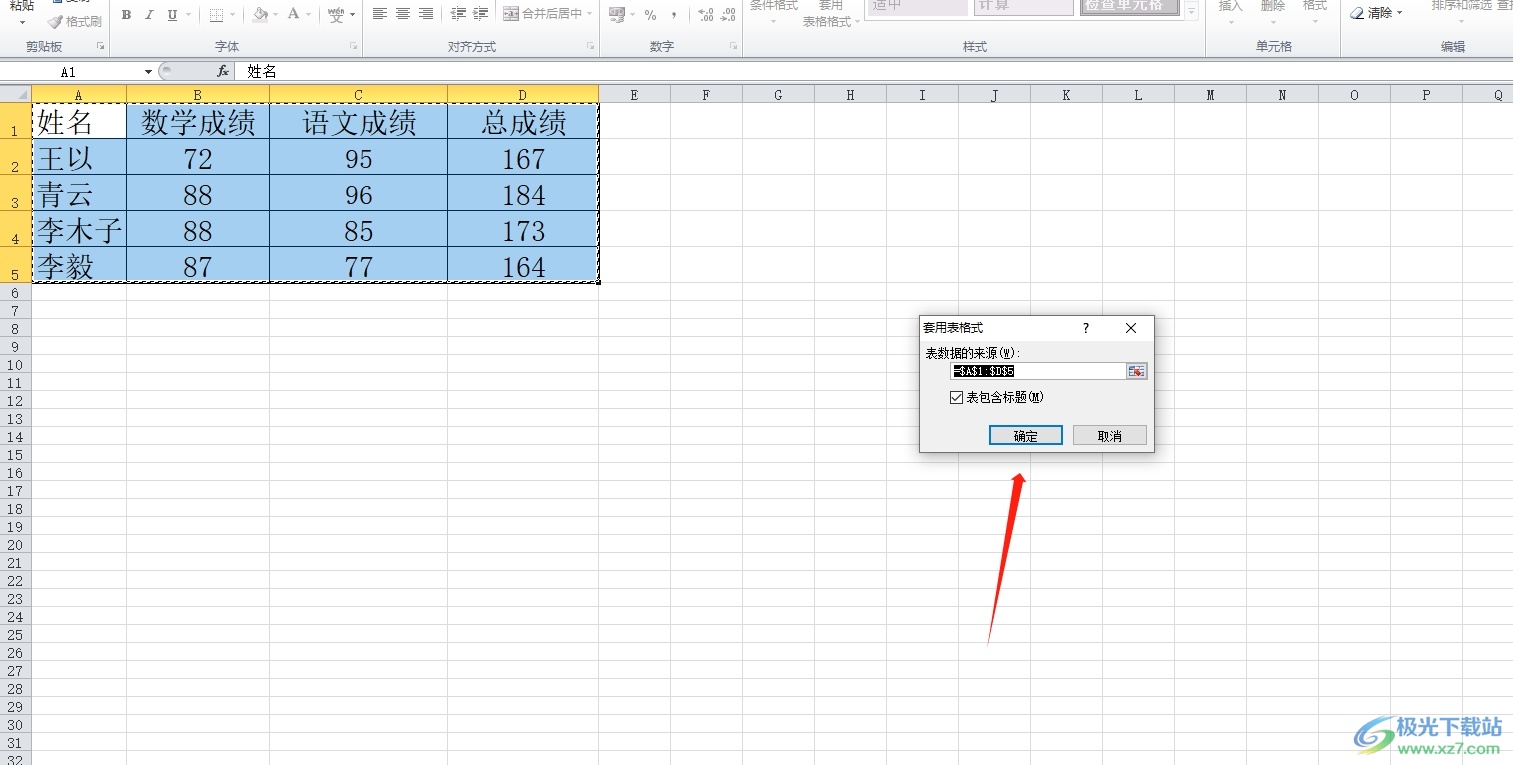Align text right
The image size is (1513, 765).
pyautogui.click(x=426, y=14)
